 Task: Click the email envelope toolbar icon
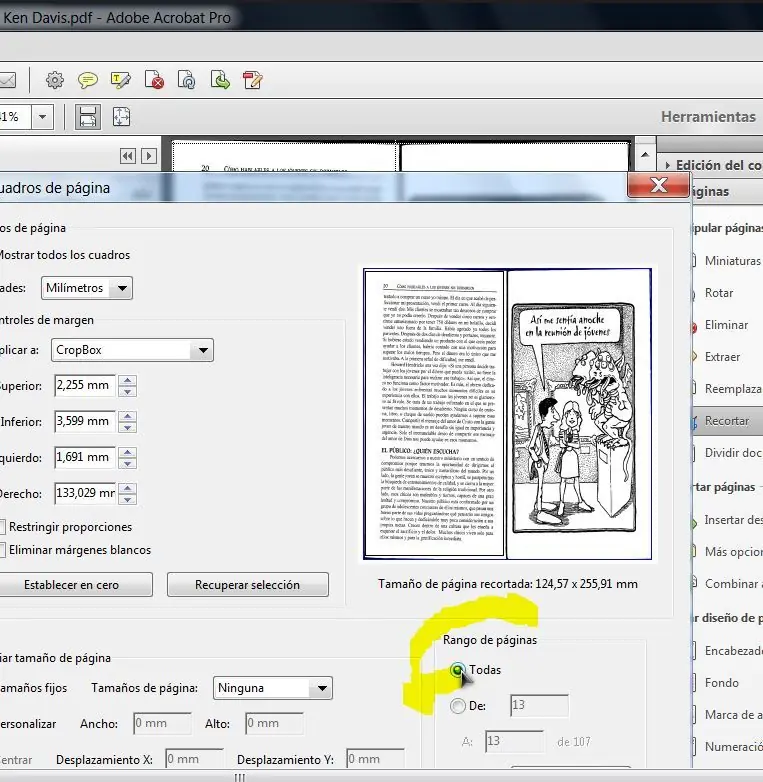click(7, 80)
